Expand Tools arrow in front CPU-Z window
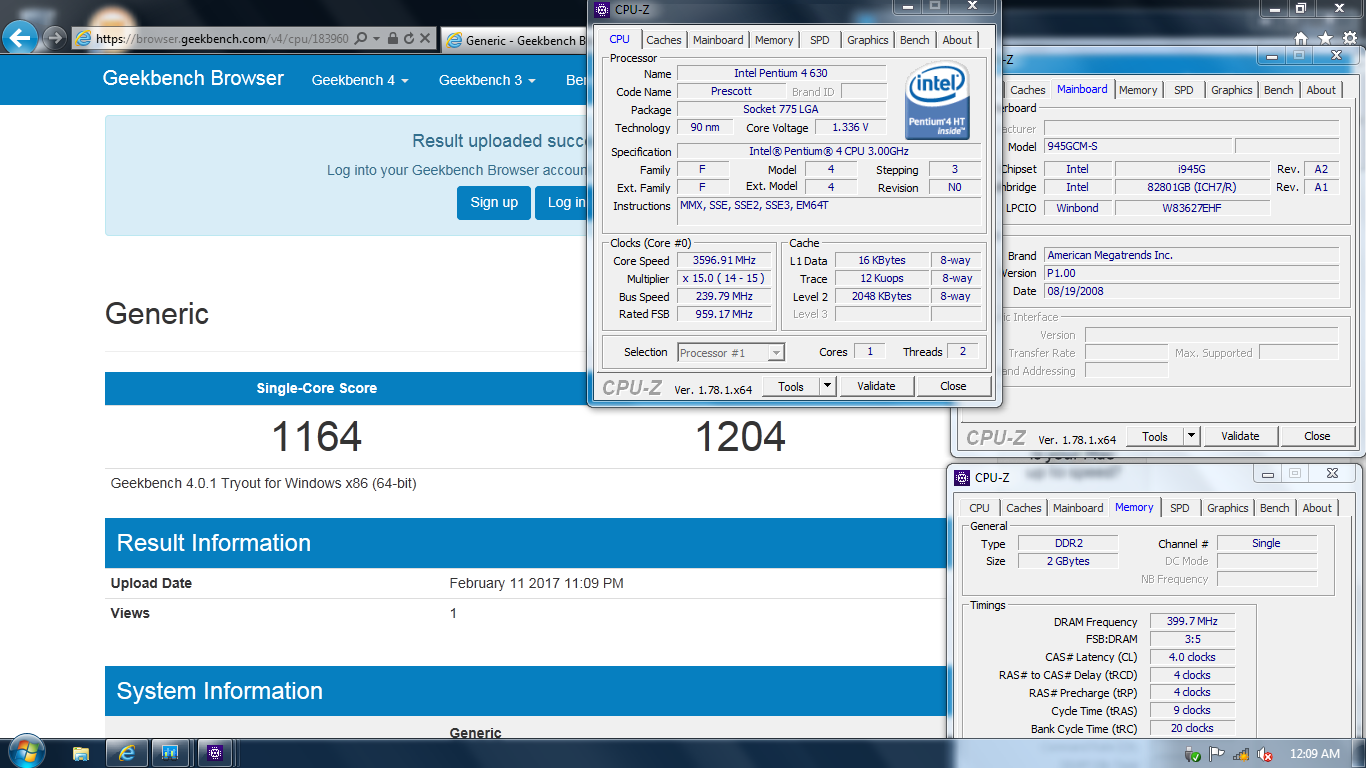Viewport: 1366px width, 768px height. (827, 386)
